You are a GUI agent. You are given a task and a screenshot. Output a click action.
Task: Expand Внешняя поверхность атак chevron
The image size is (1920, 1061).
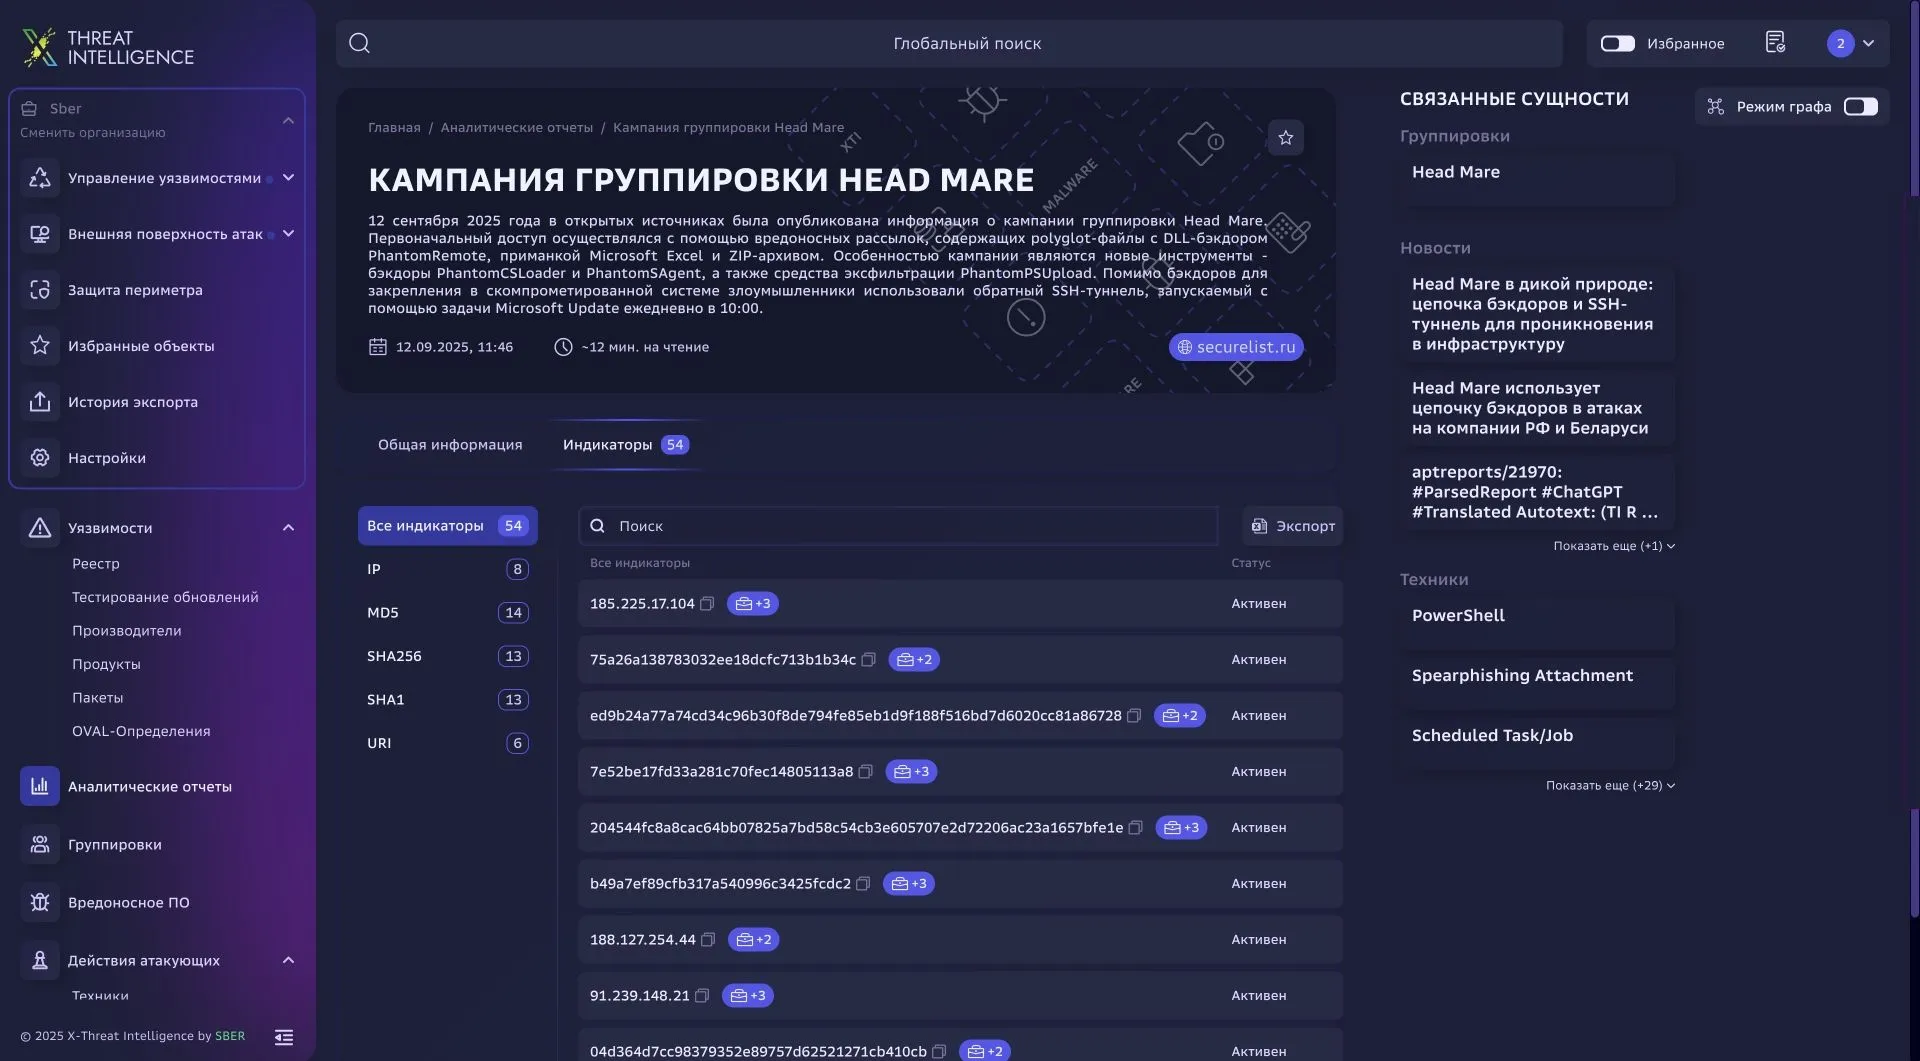click(288, 234)
